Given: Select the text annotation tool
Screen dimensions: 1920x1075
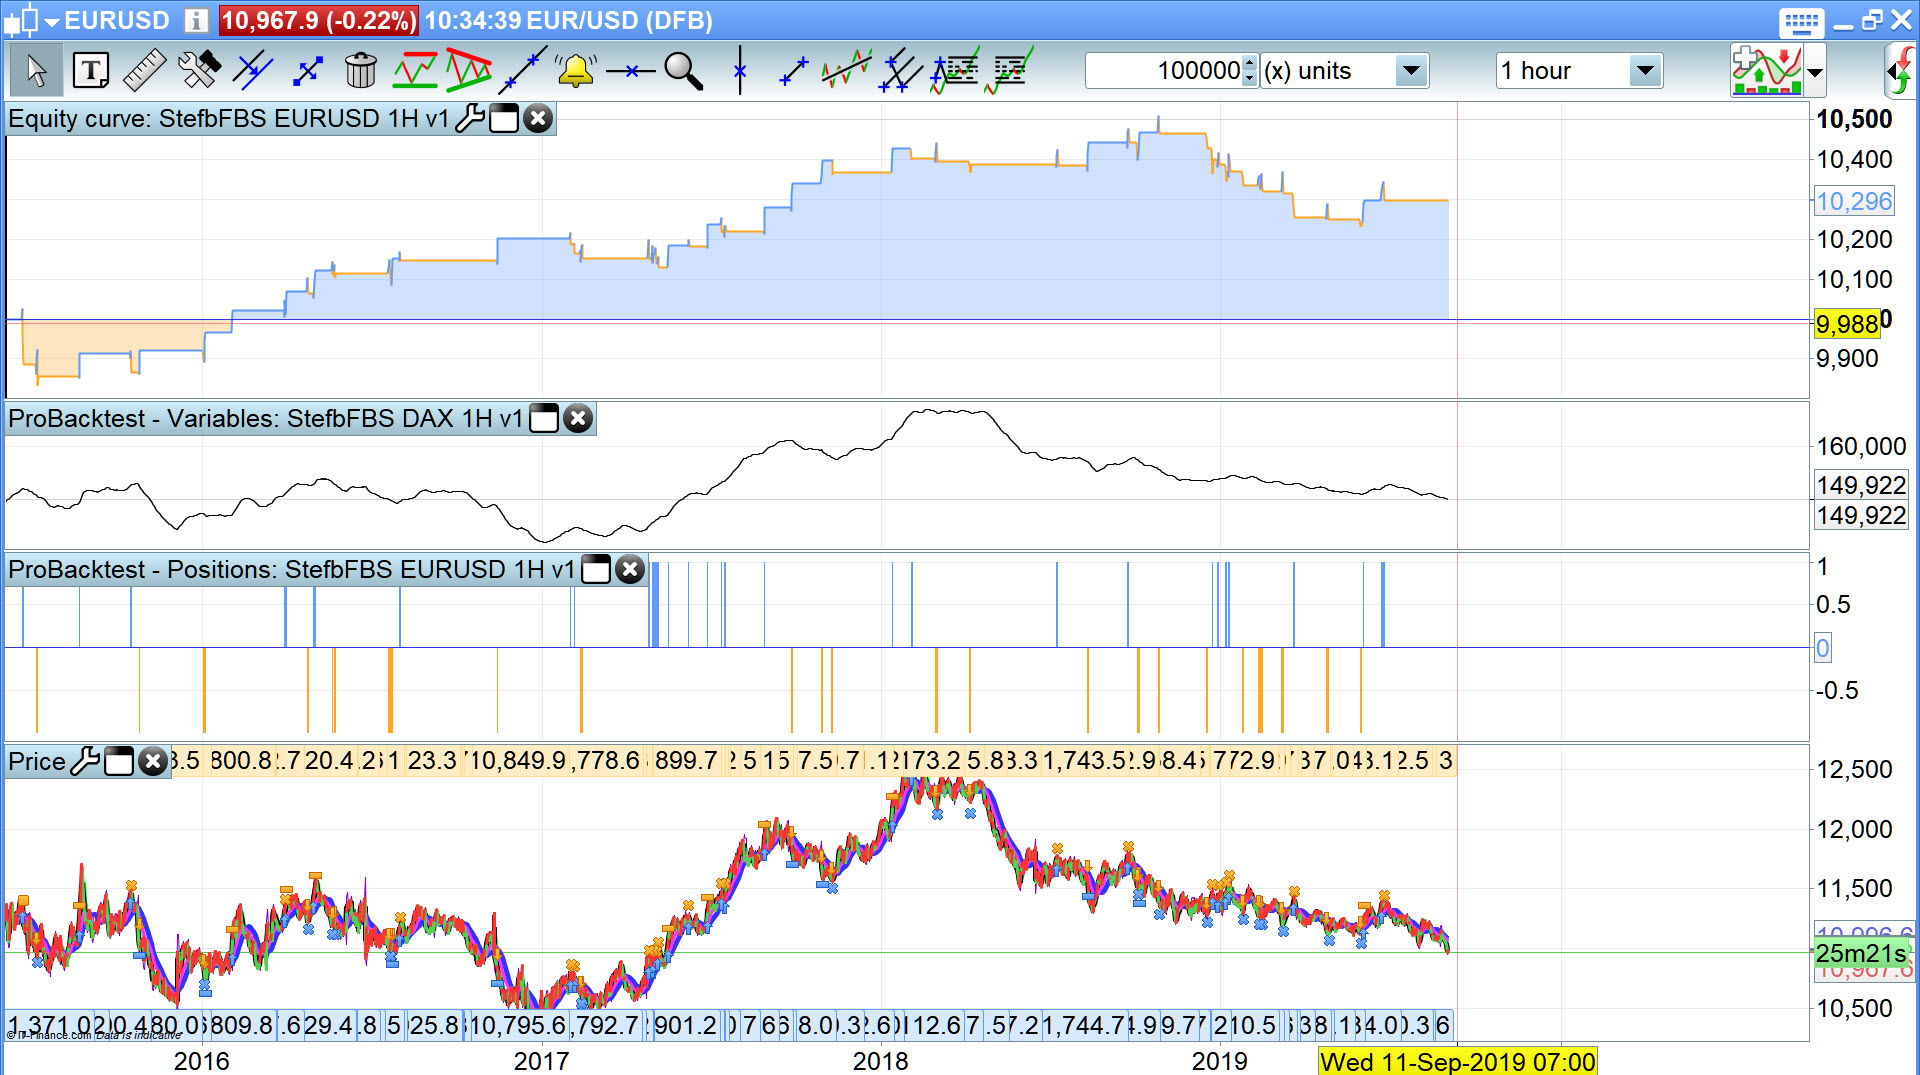Looking at the screenshot, I should pyautogui.click(x=91, y=71).
